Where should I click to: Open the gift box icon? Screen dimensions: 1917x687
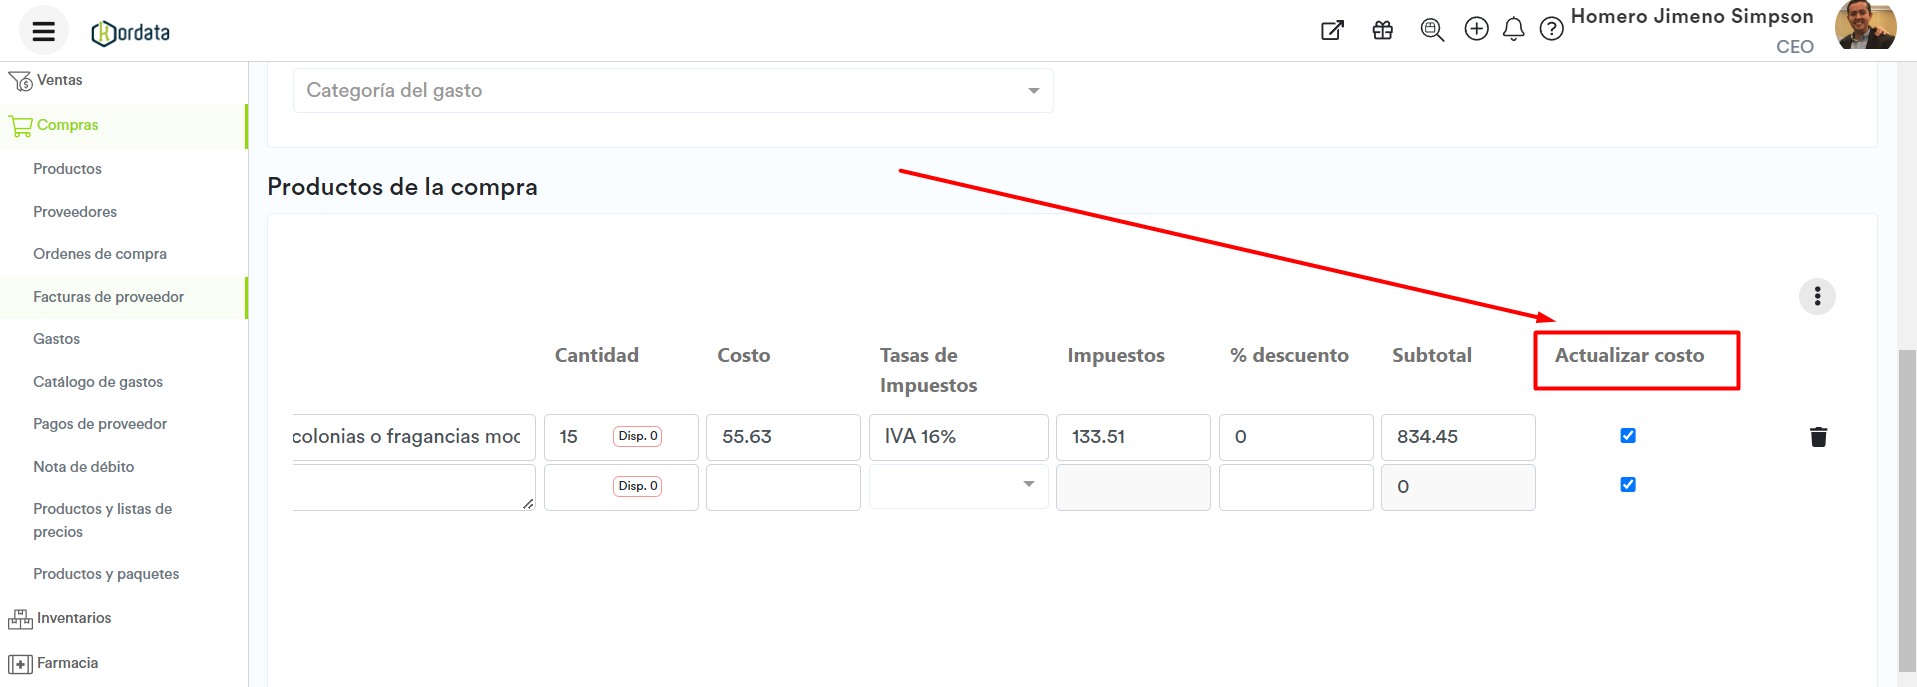(1382, 30)
